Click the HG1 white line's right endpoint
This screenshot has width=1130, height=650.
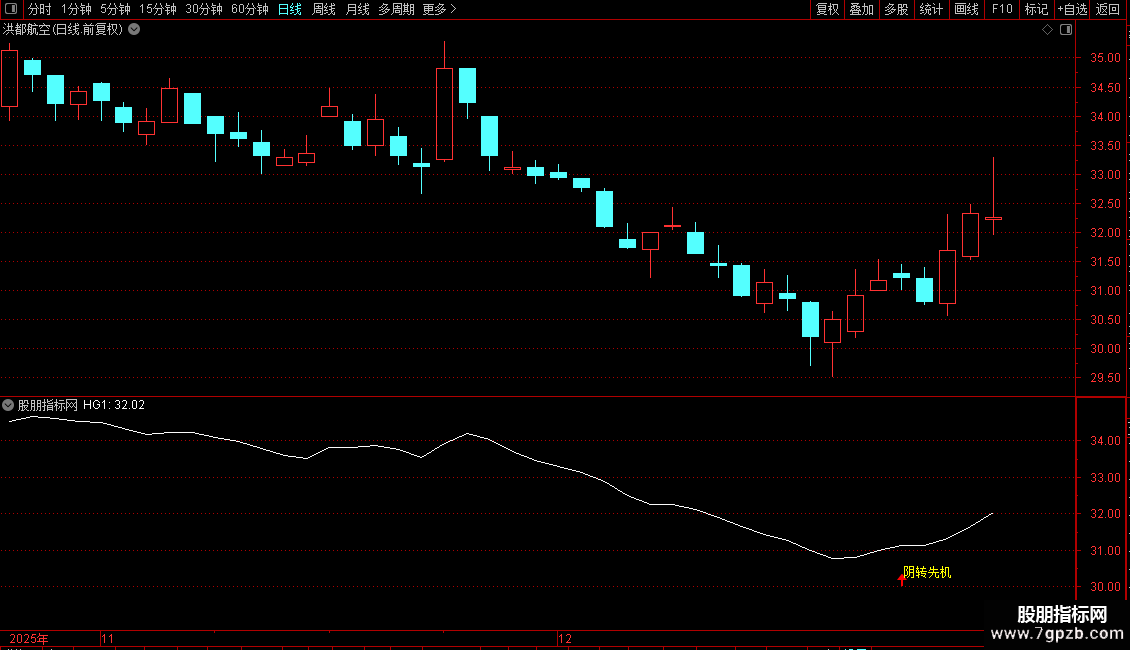point(993,513)
